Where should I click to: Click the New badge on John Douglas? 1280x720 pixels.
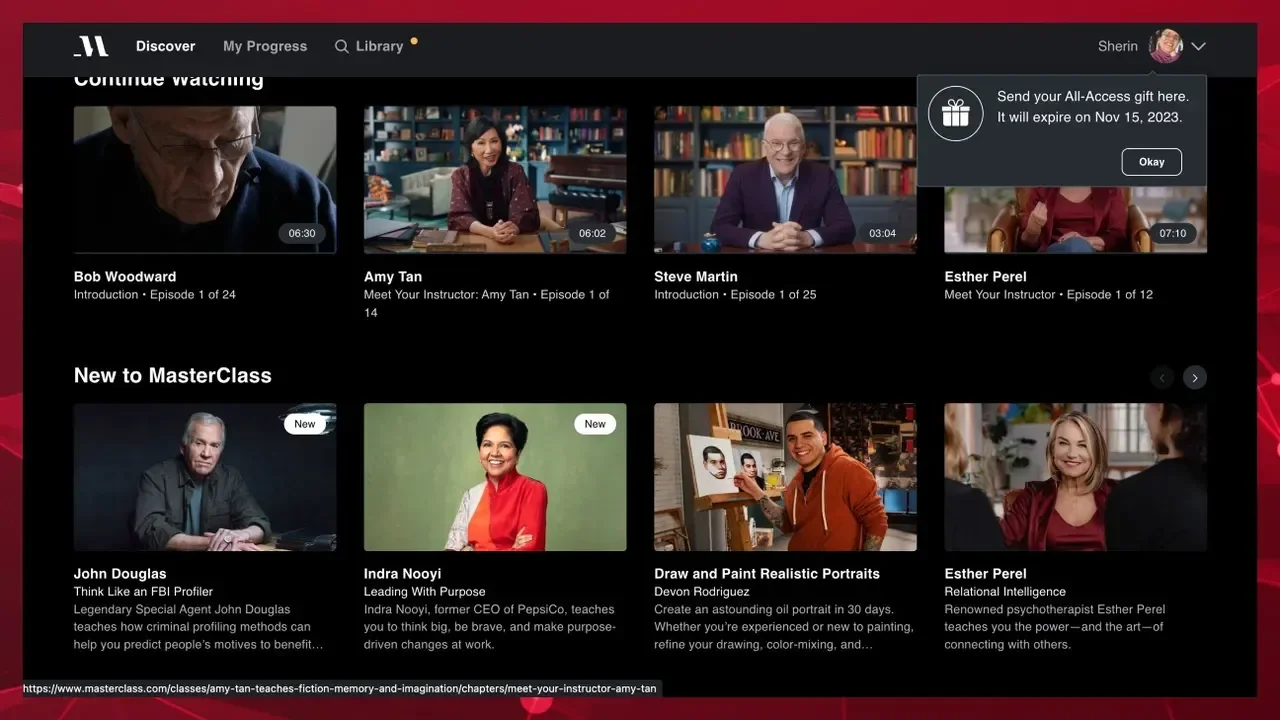point(305,424)
